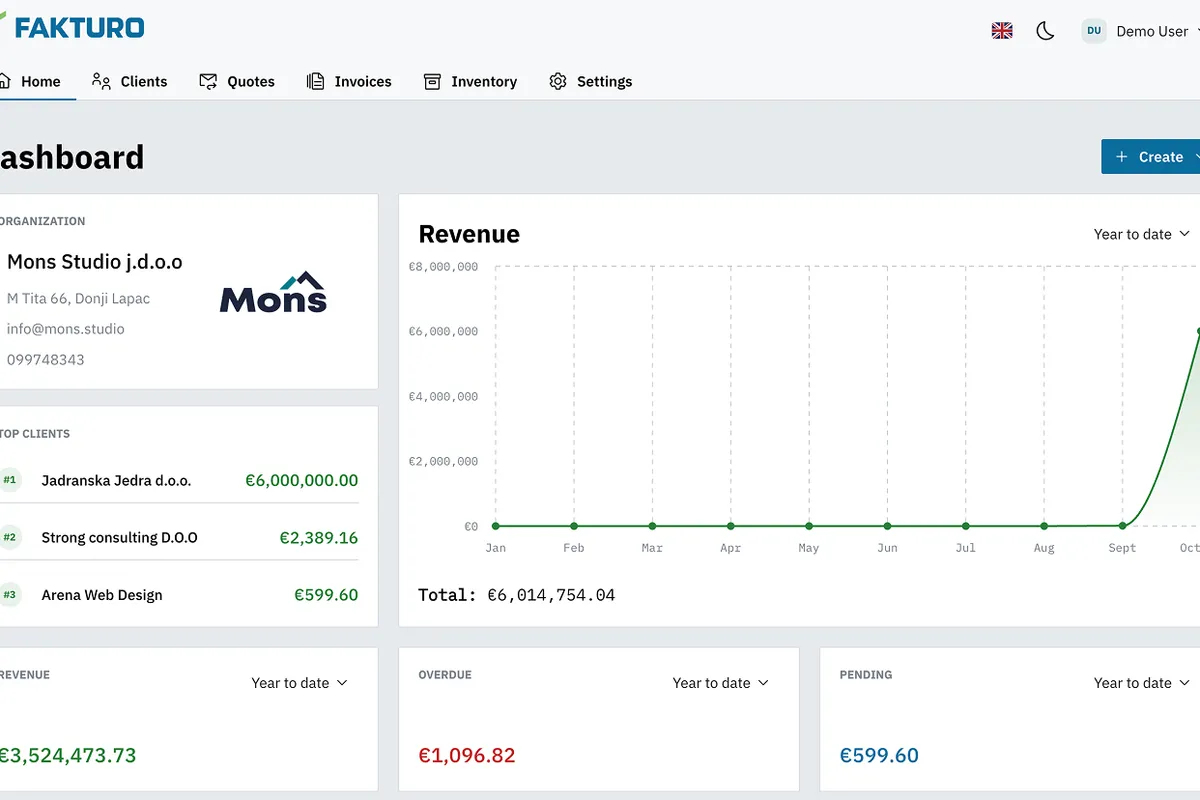Open Revenue chart Year to date dropdown
The image size is (1200, 800).
coord(1142,234)
